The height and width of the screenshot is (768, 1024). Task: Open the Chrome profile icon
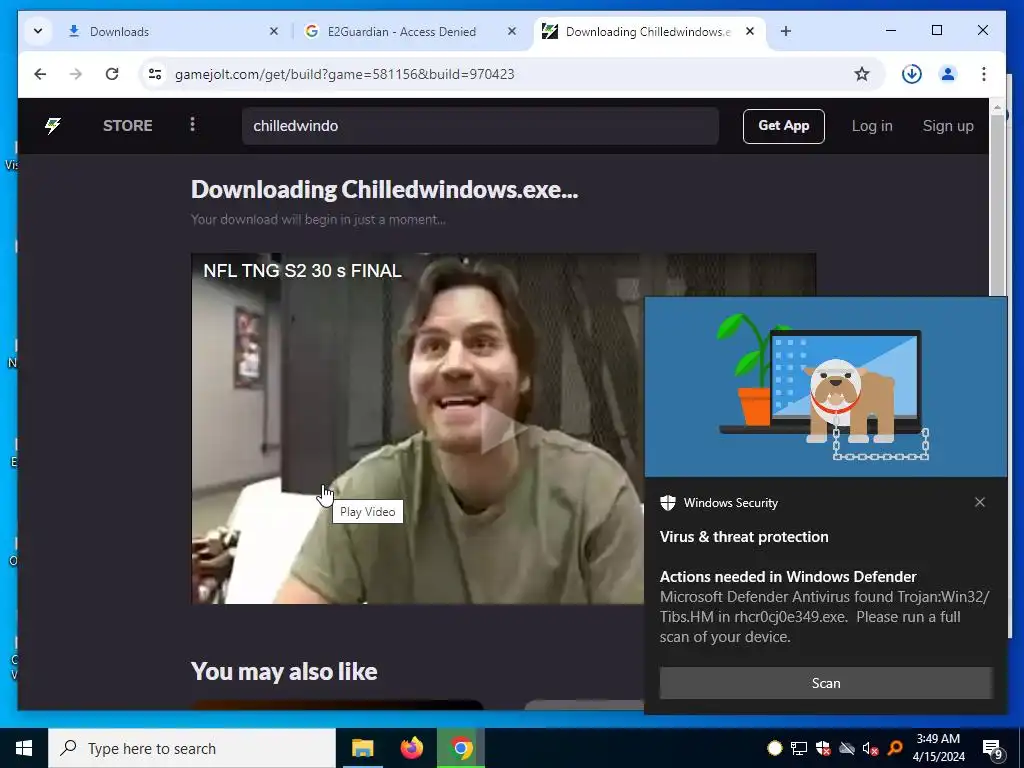(948, 74)
